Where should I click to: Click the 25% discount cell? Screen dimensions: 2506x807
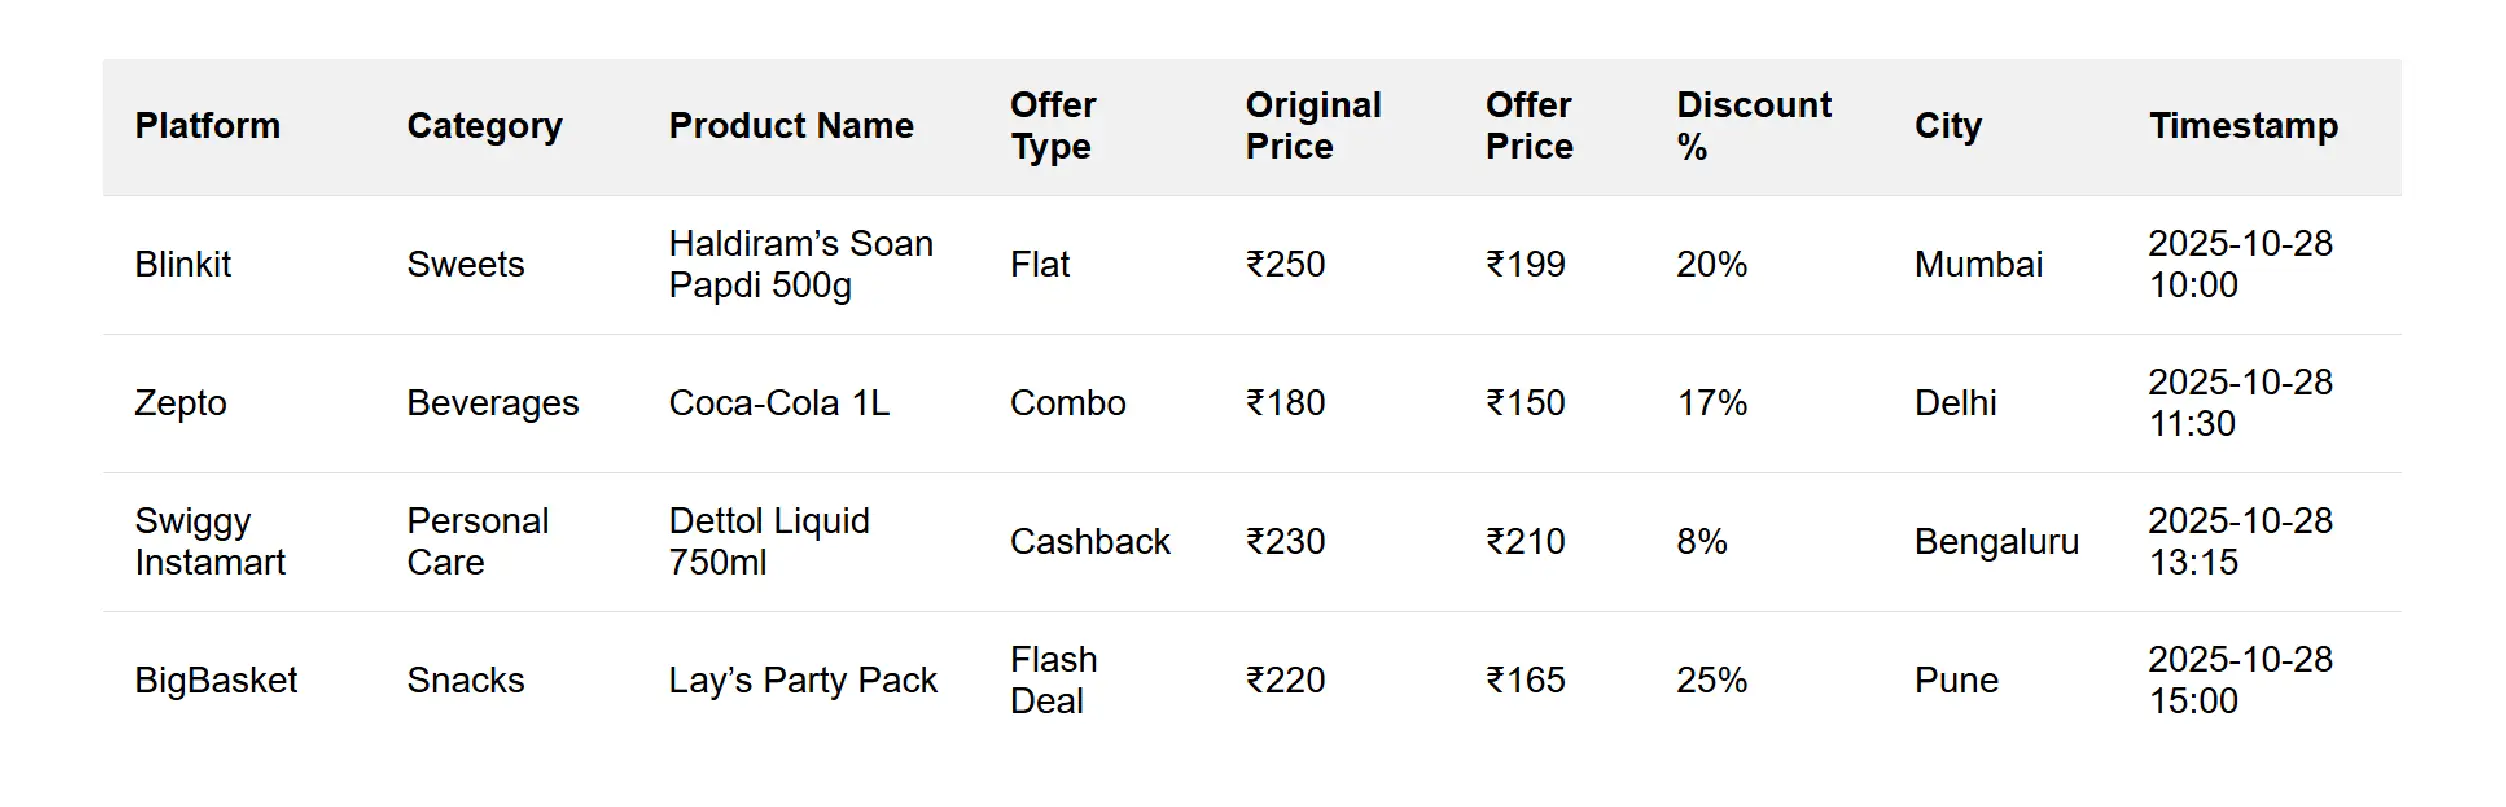point(1711,680)
